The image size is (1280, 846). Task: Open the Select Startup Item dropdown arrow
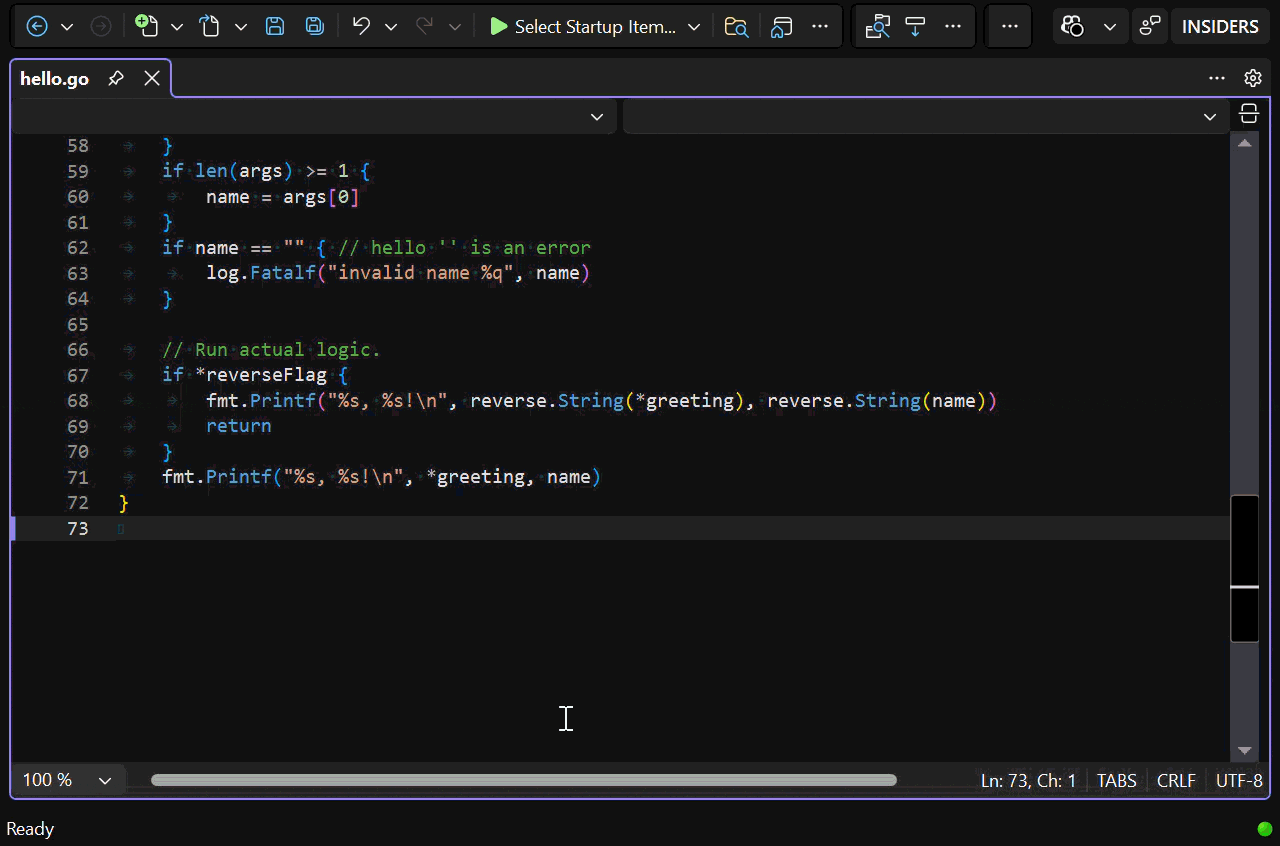click(x=694, y=27)
